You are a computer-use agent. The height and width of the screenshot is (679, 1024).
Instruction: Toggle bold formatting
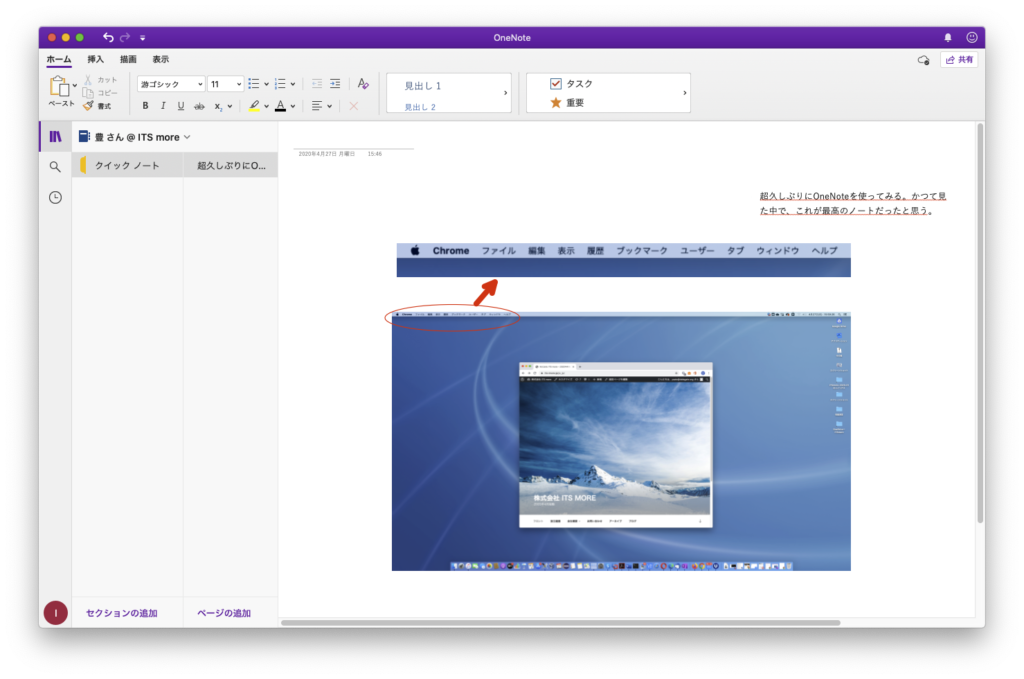coord(145,106)
